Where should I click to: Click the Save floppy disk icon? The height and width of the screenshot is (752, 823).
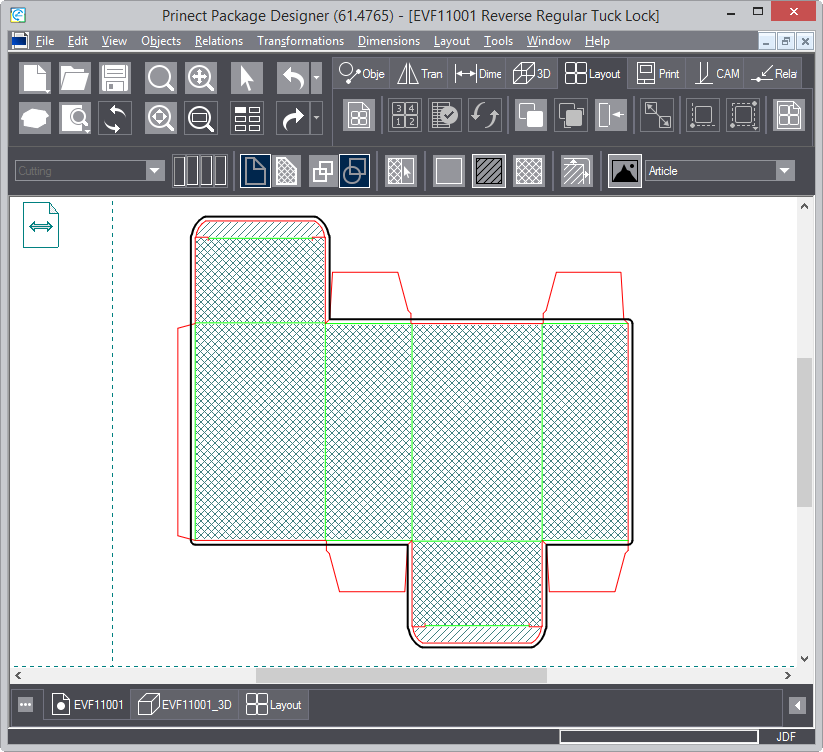115,78
